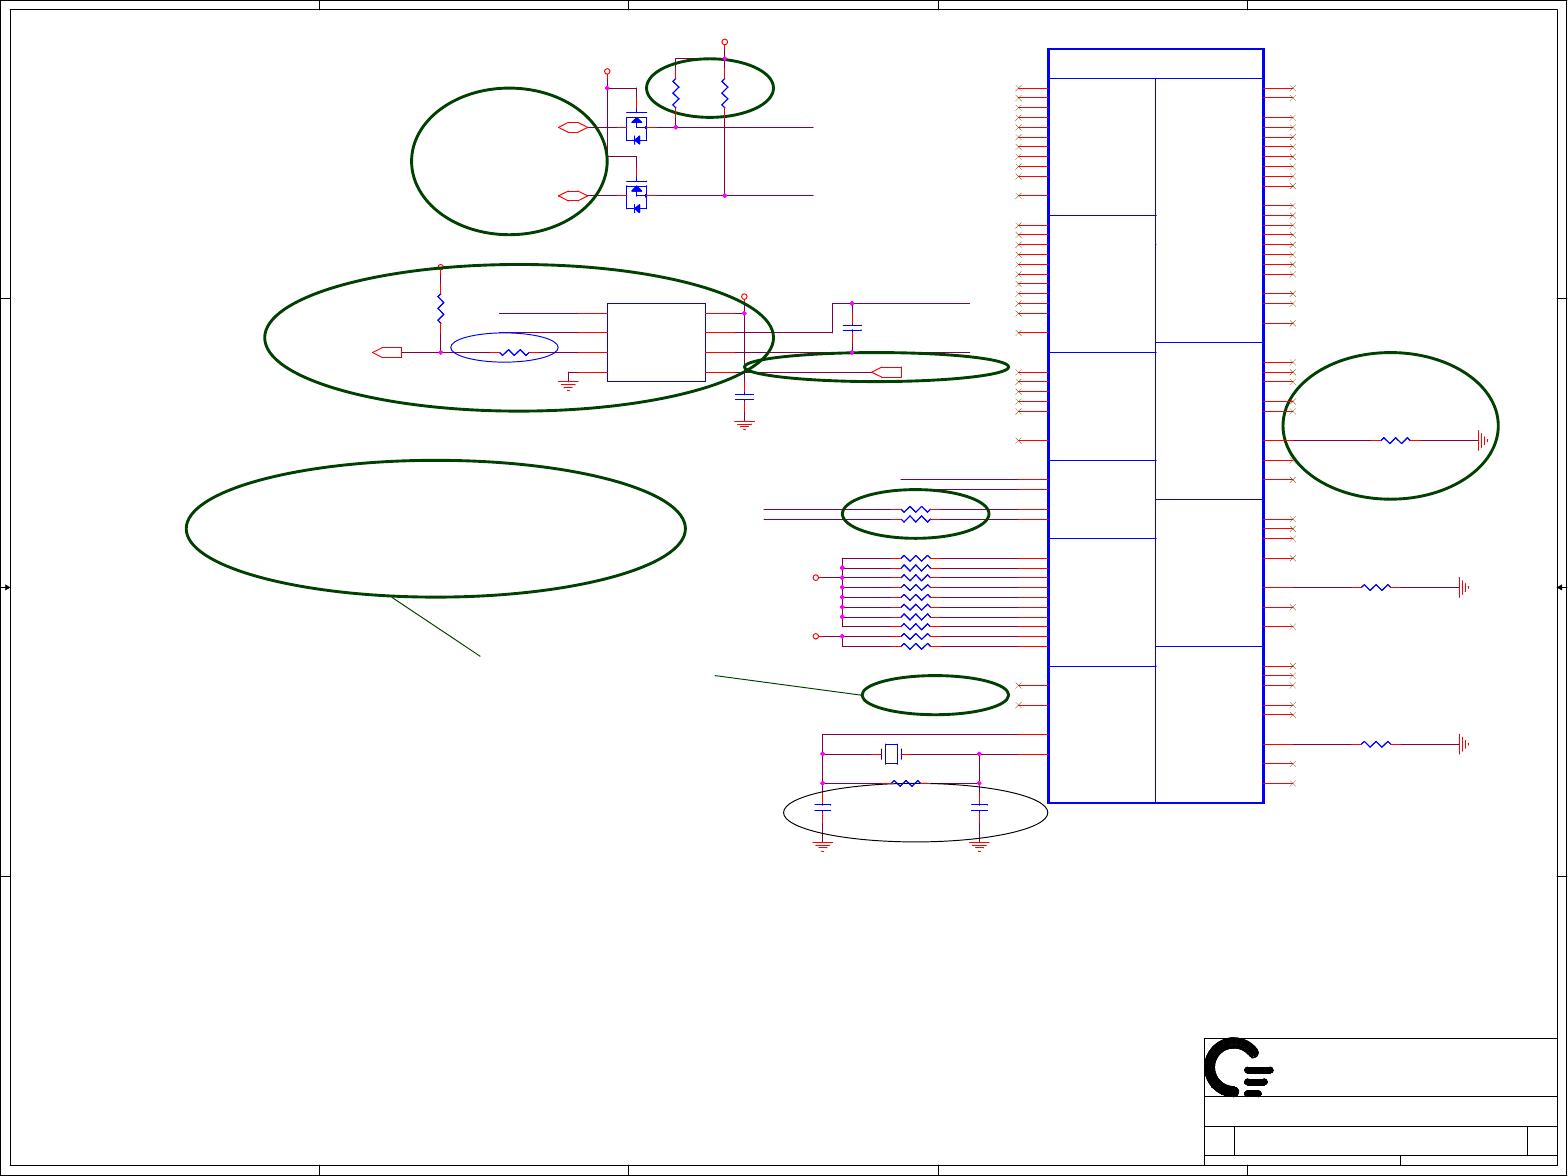Select bottom right-side resistor going to ground
Image resolution: width=1568 pixels, height=1176 pixels.
point(1376,744)
